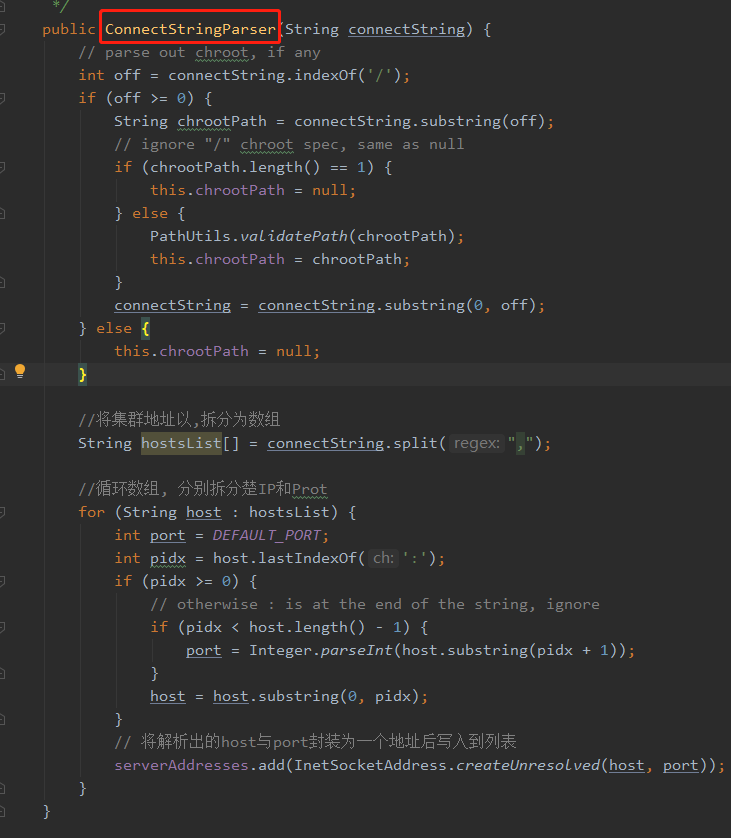Image resolution: width=731 pixels, height=838 pixels.
Task: Click 'String chrootPath' variable declaration
Action: coord(190,121)
